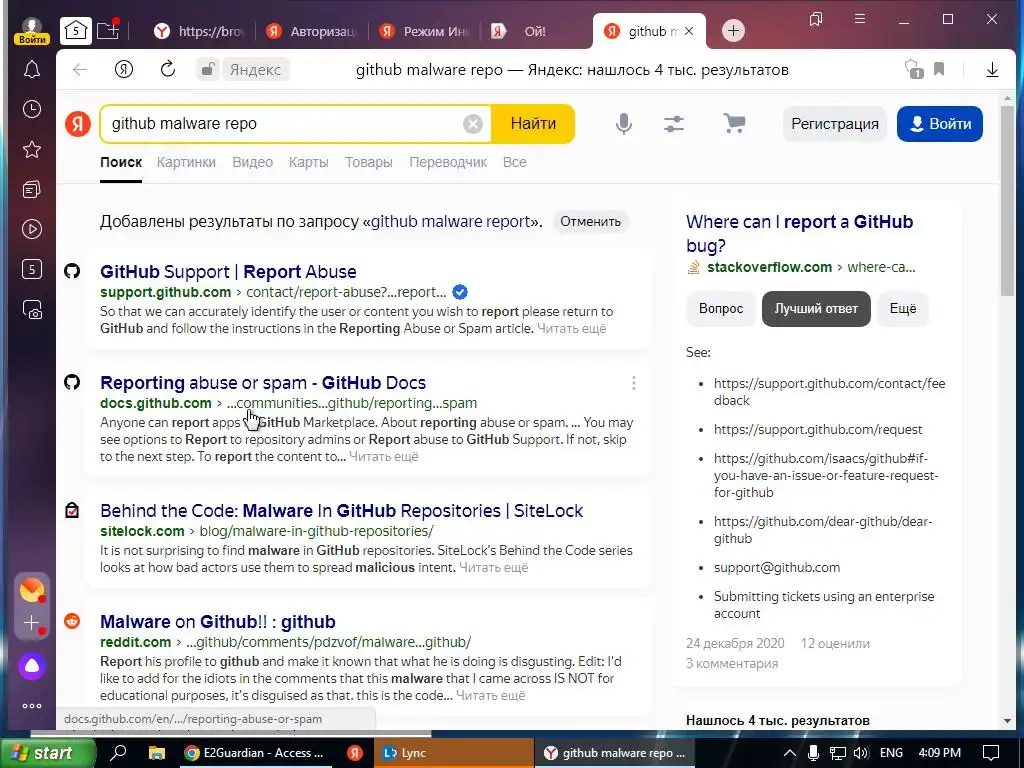Select Карты search category

pyautogui.click(x=309, y=162)
